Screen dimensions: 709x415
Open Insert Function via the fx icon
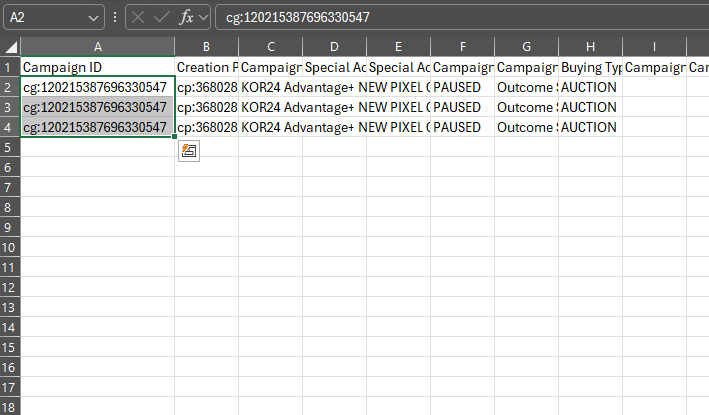[186, 17]
